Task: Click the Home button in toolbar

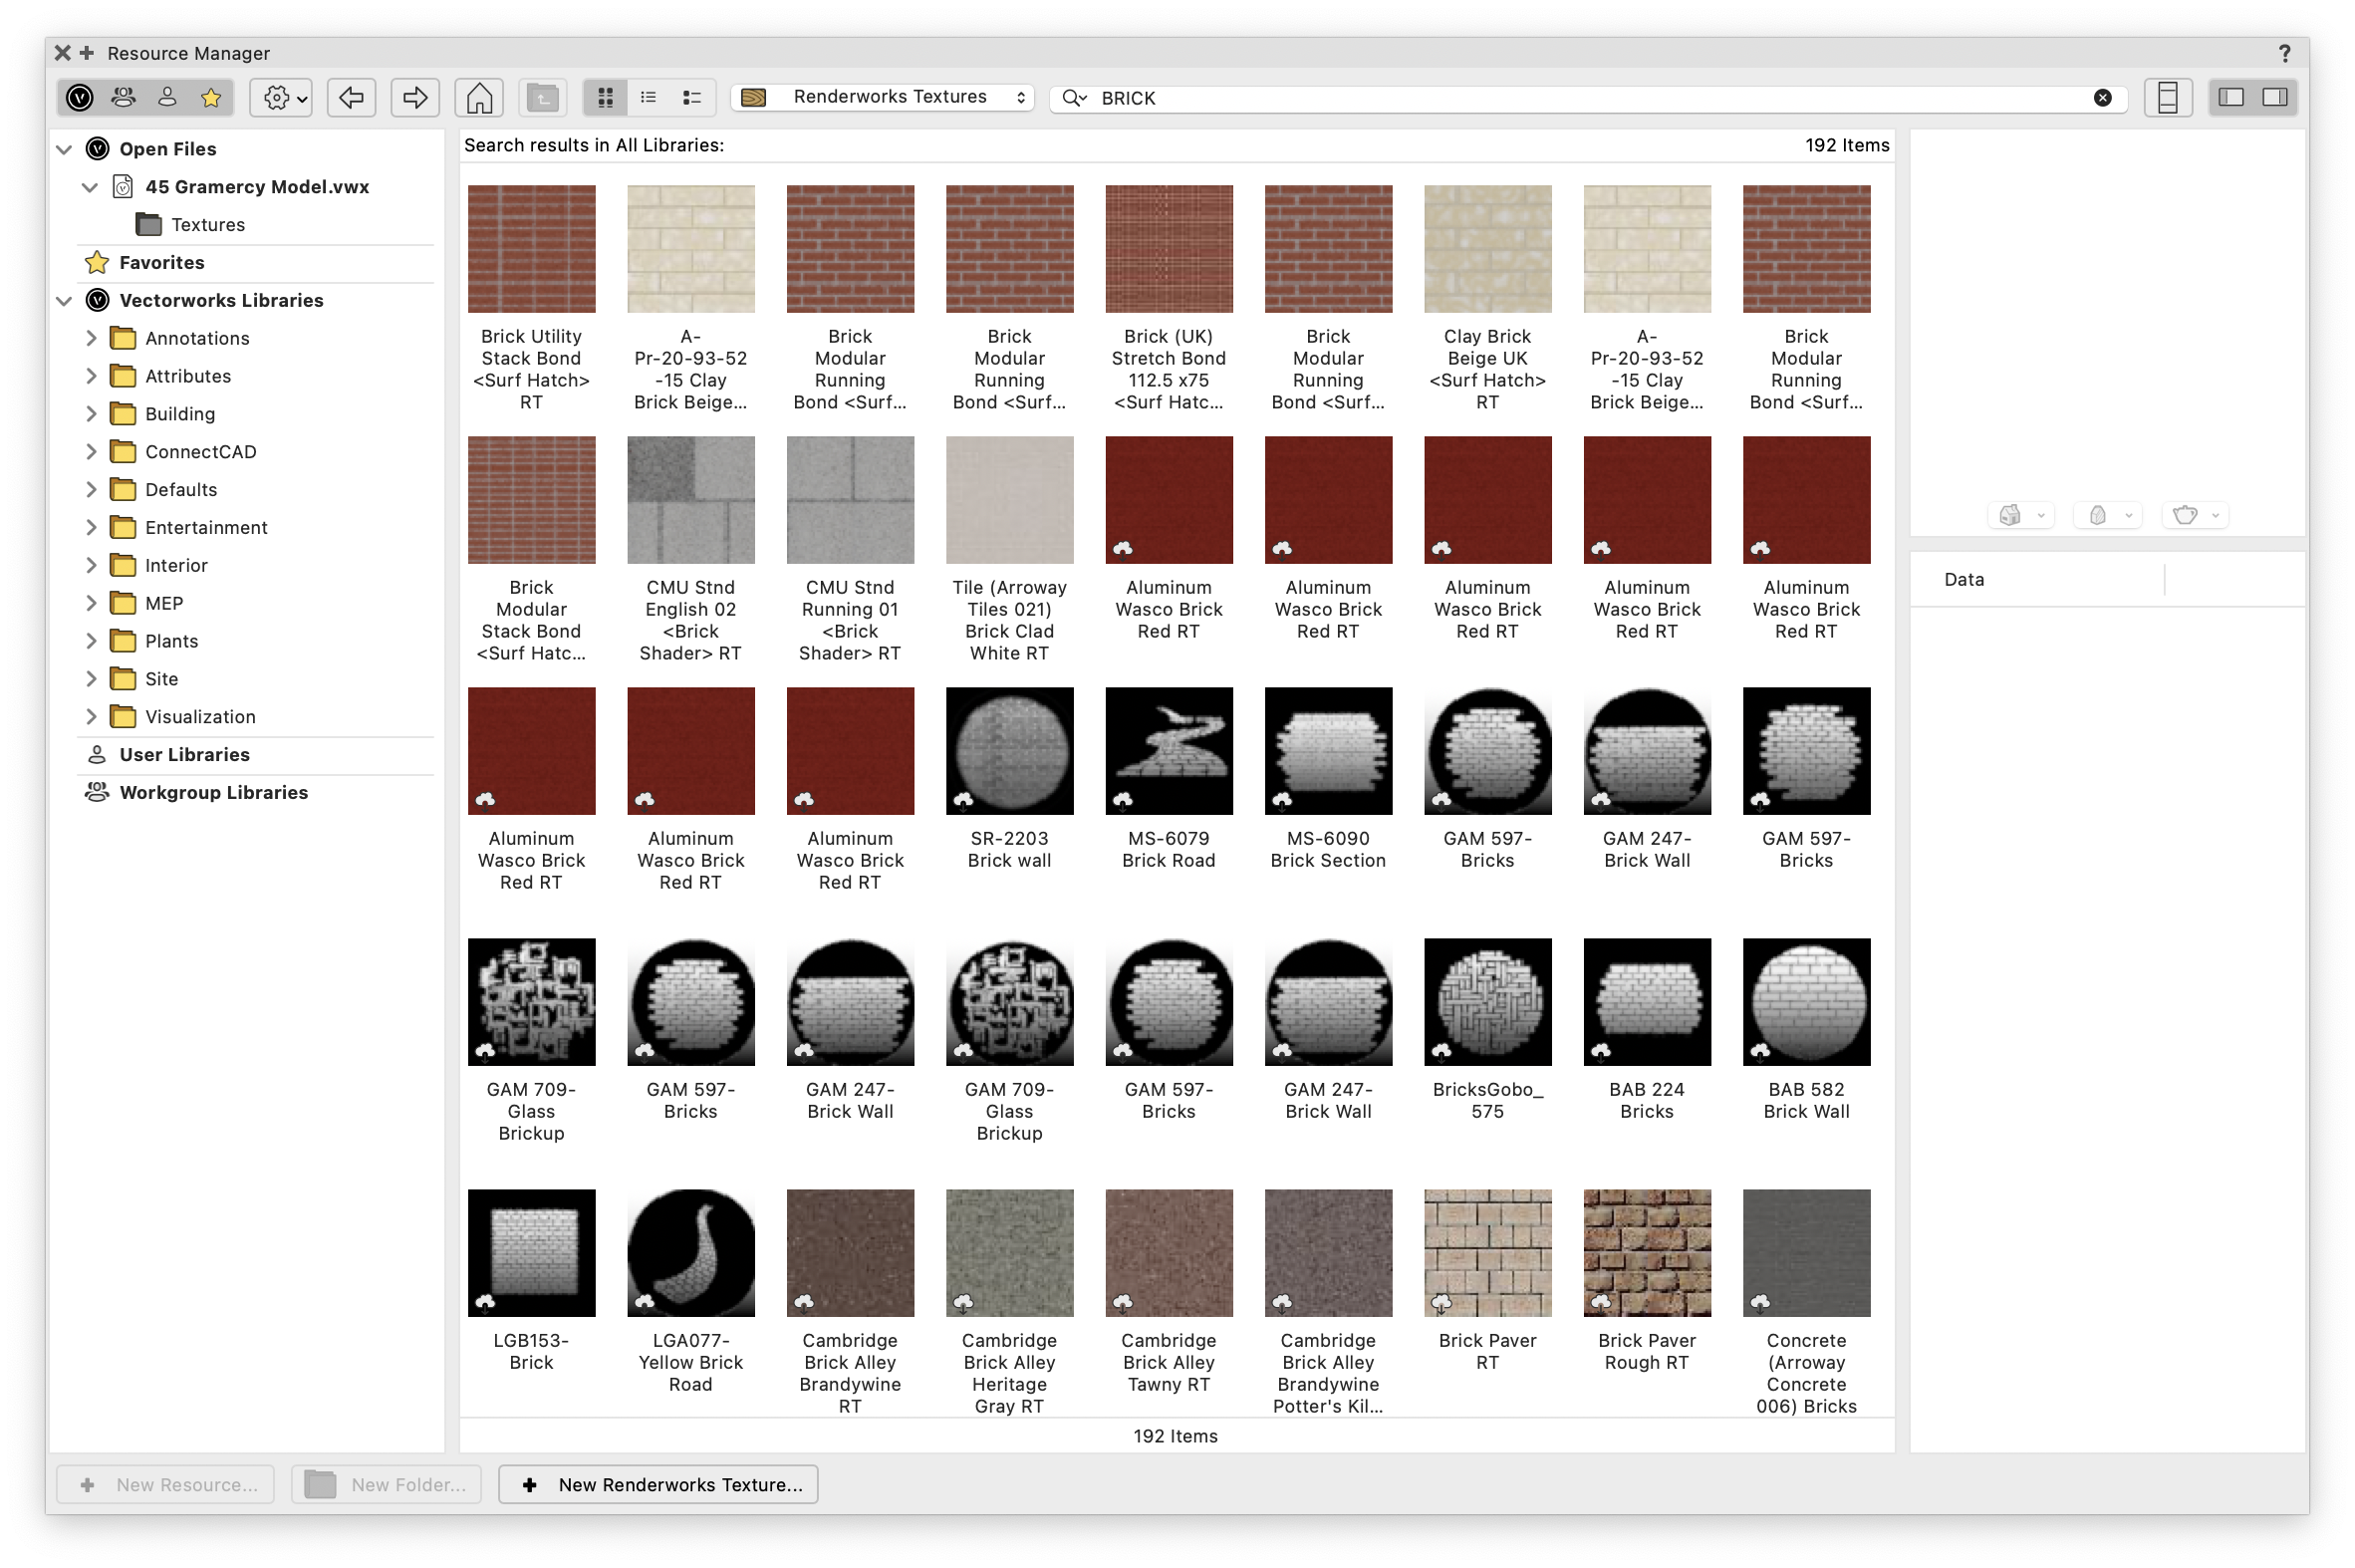Action: tap(479, 97)
